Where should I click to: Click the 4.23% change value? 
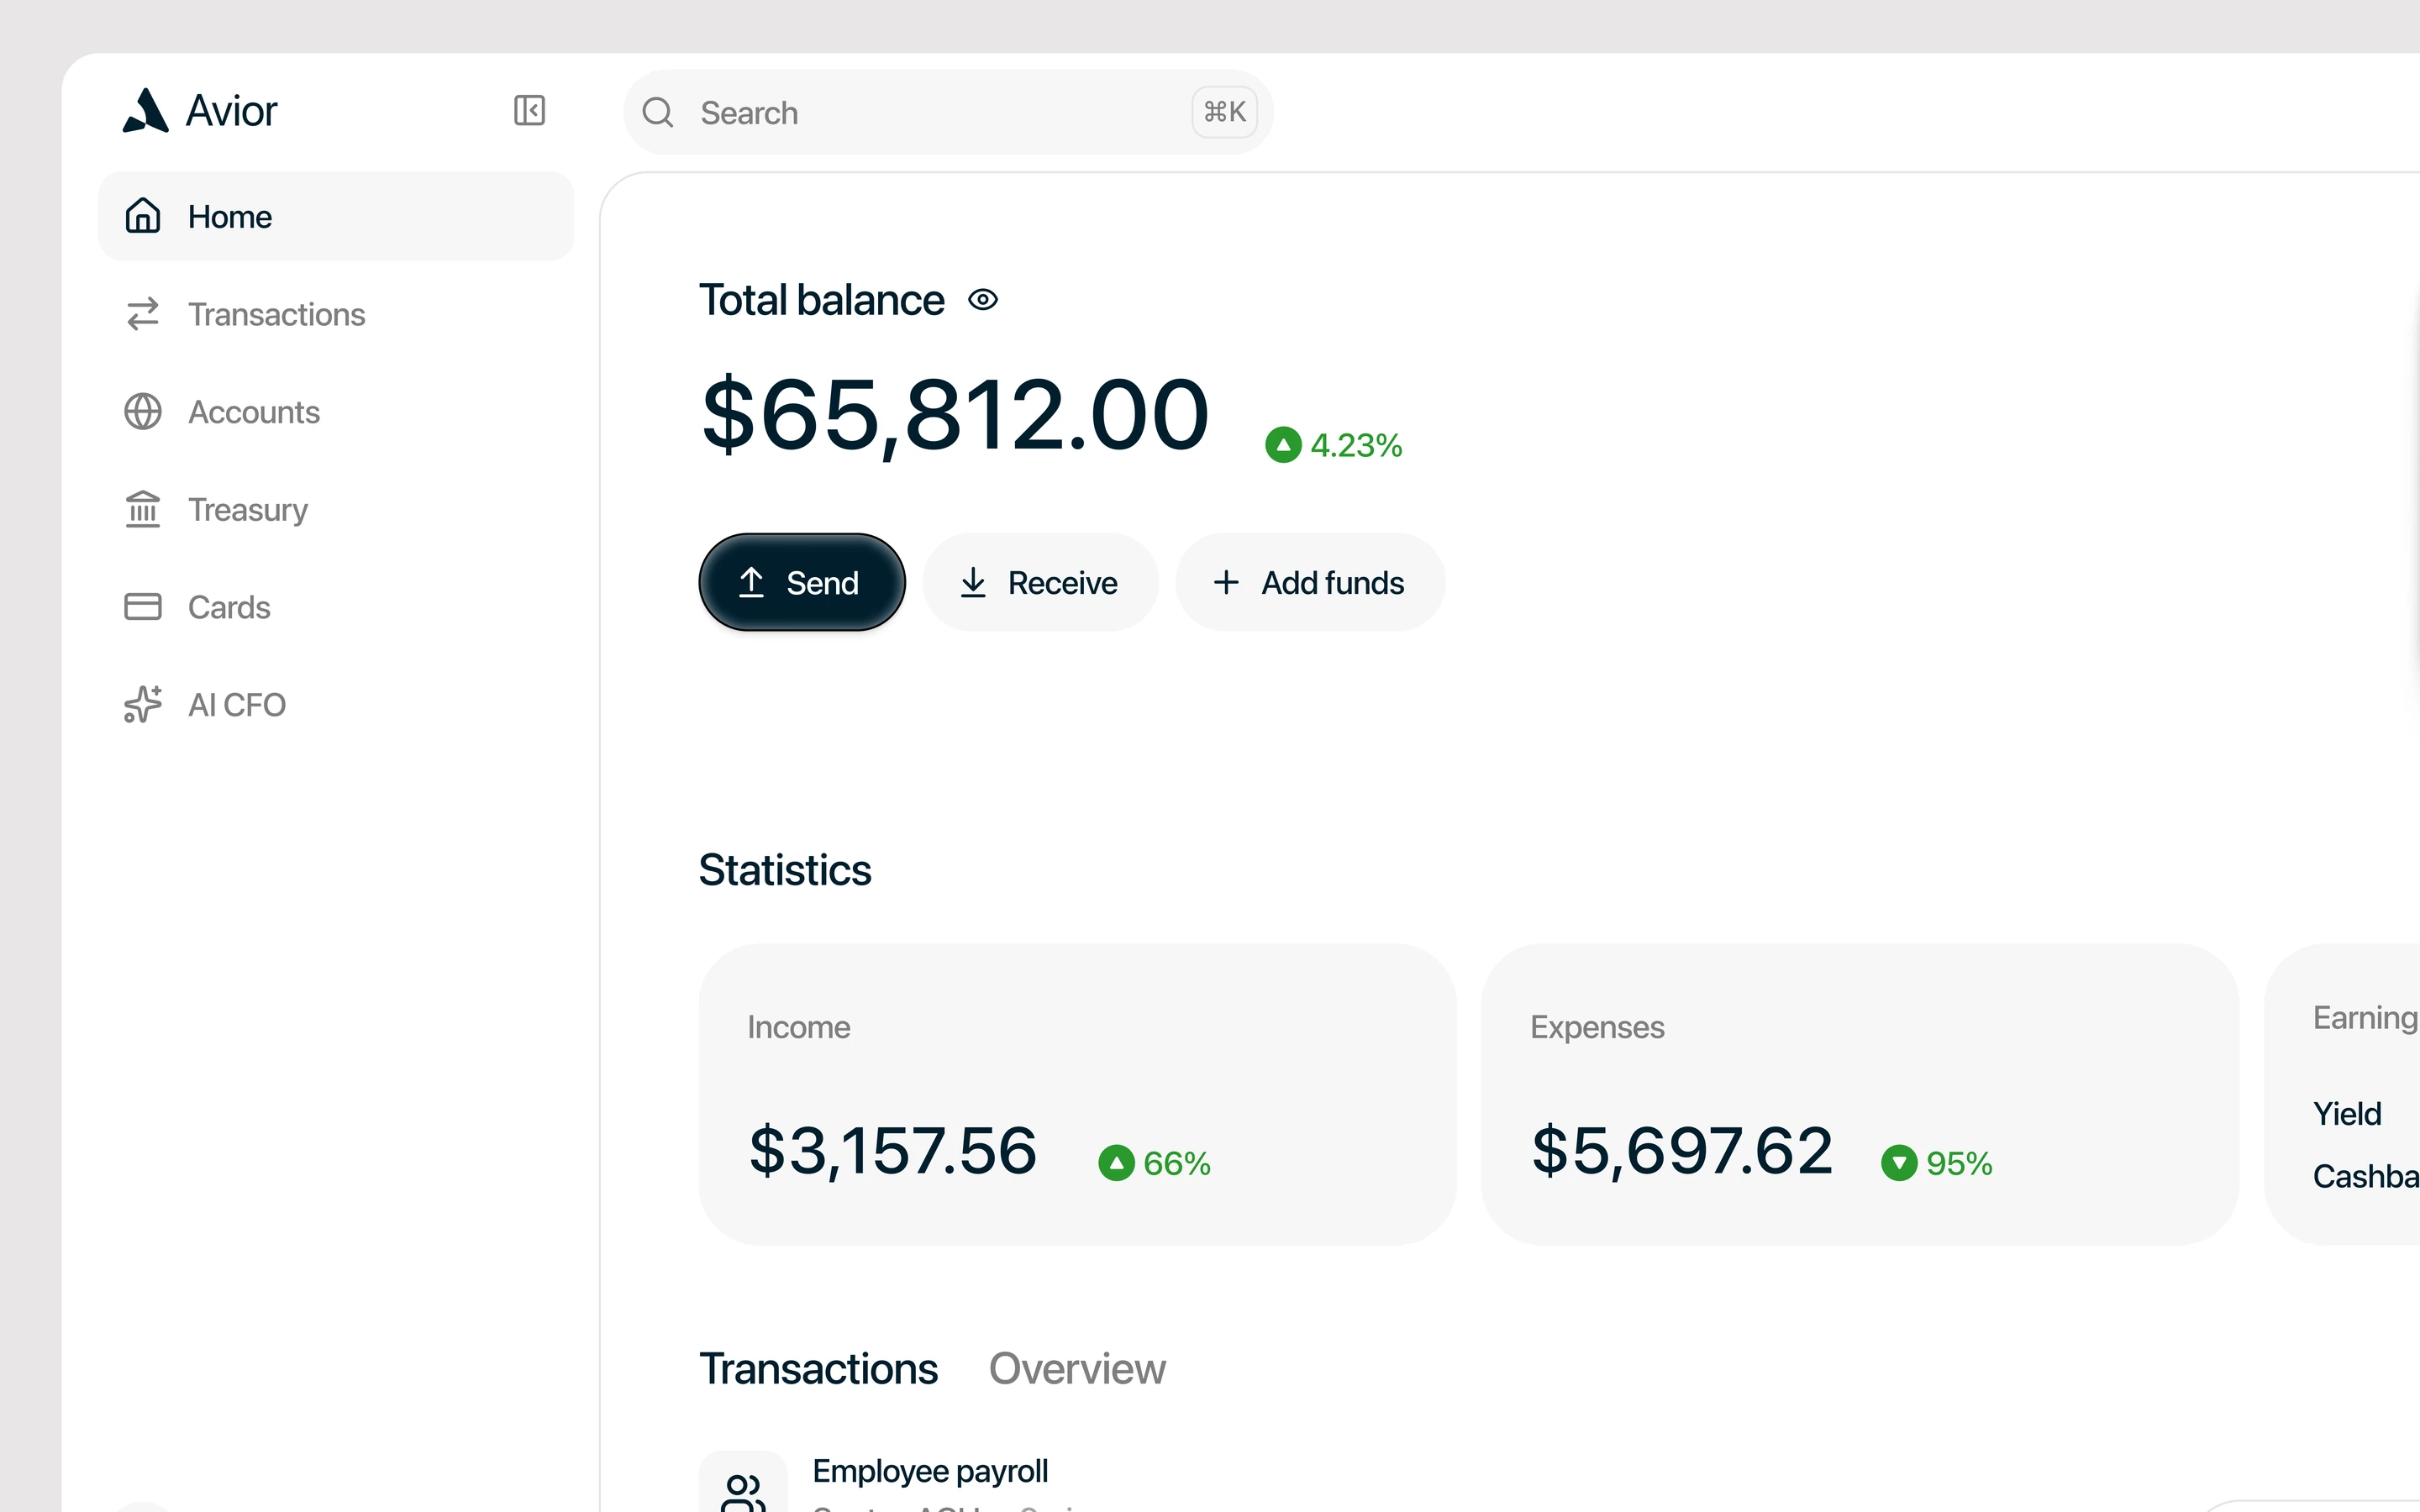point(1356,445)
